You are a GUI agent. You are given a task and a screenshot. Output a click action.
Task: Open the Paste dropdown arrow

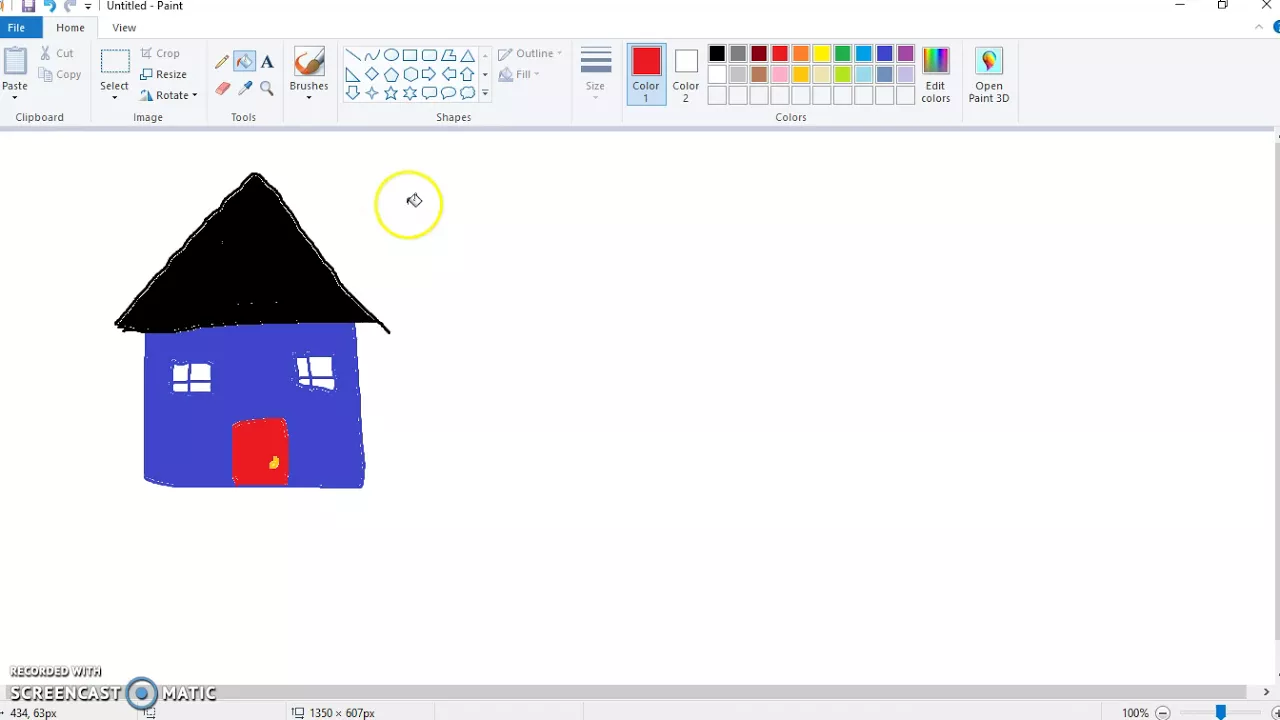15,97
